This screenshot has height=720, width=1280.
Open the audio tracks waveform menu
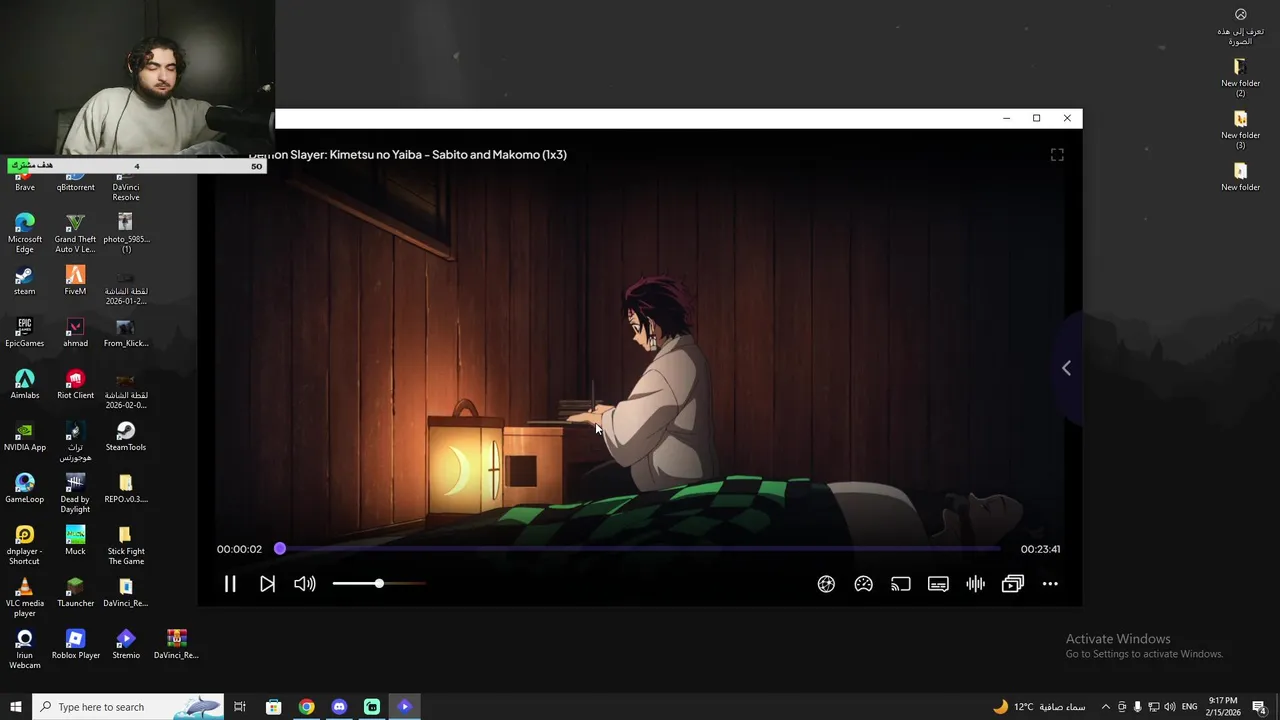[976, 584]
